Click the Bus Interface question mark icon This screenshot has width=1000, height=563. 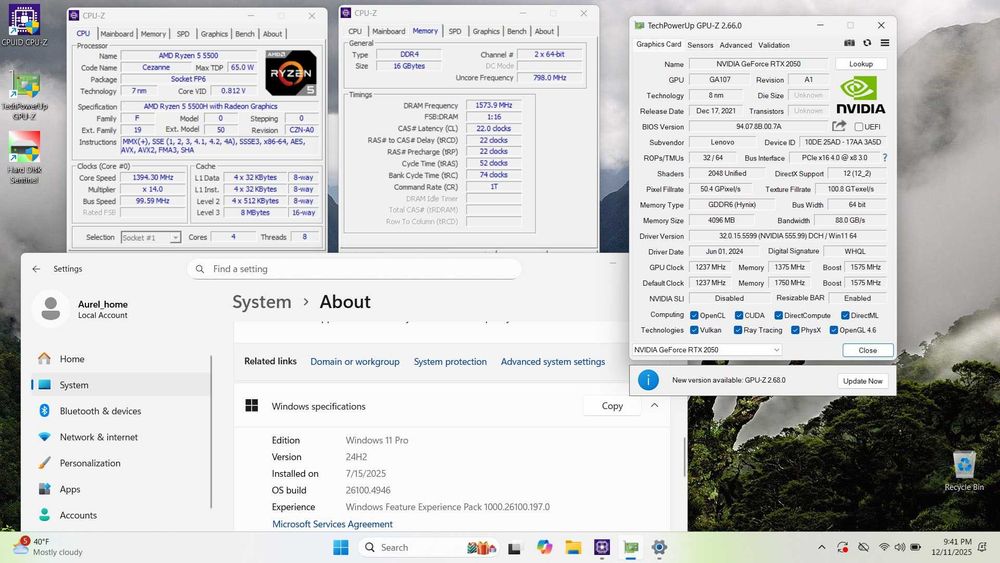point(884,158)
